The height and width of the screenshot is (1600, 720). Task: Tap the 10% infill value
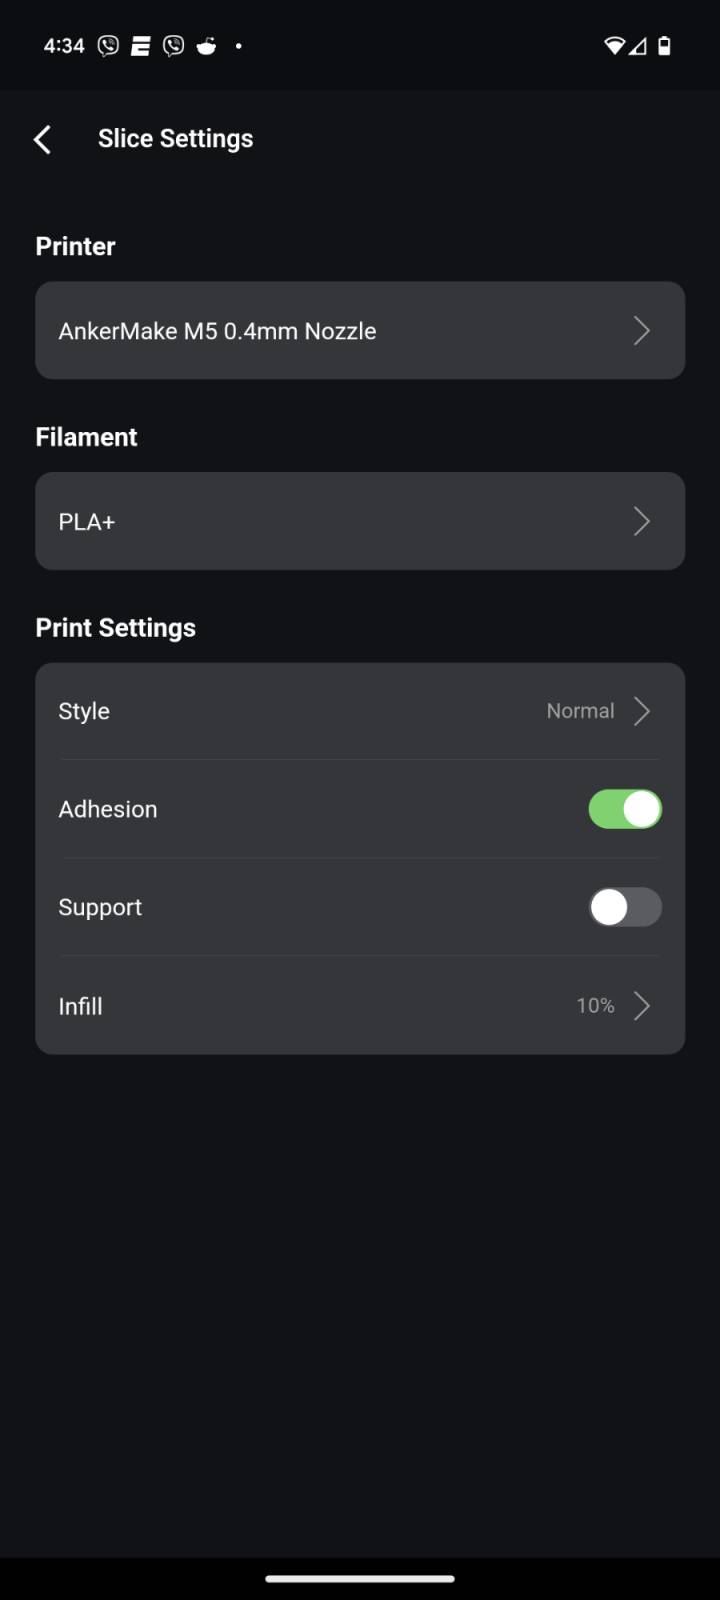(x=595, y=1006)
